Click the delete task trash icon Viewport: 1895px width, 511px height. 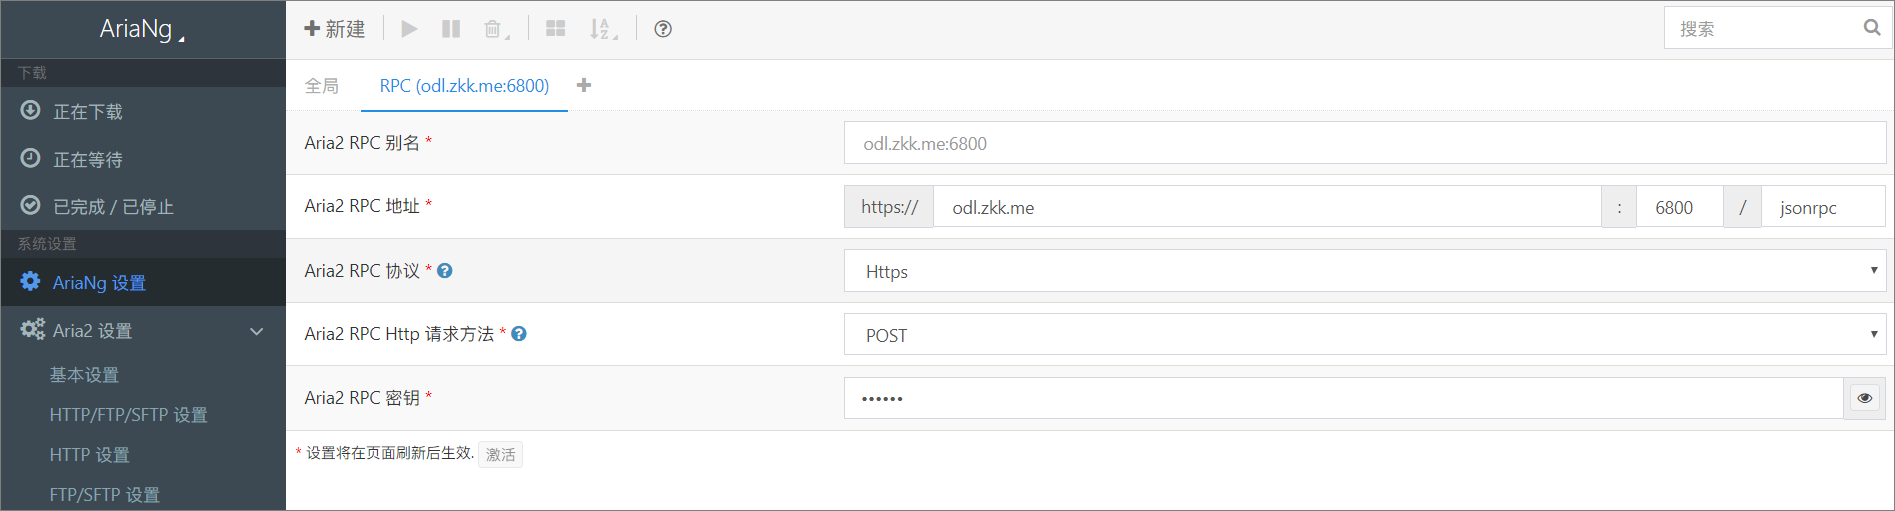pos(493,29)
